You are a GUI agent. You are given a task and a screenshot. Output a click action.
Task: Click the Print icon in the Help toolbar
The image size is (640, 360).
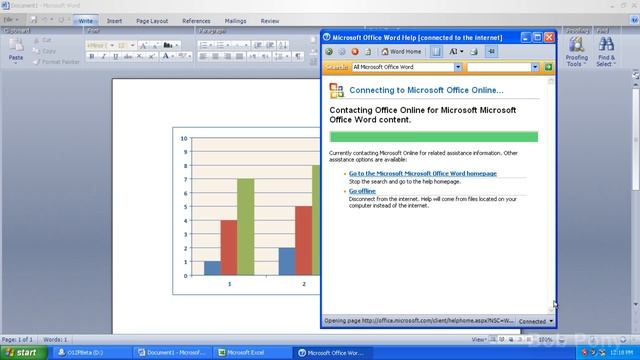click(x=474, y=51)
